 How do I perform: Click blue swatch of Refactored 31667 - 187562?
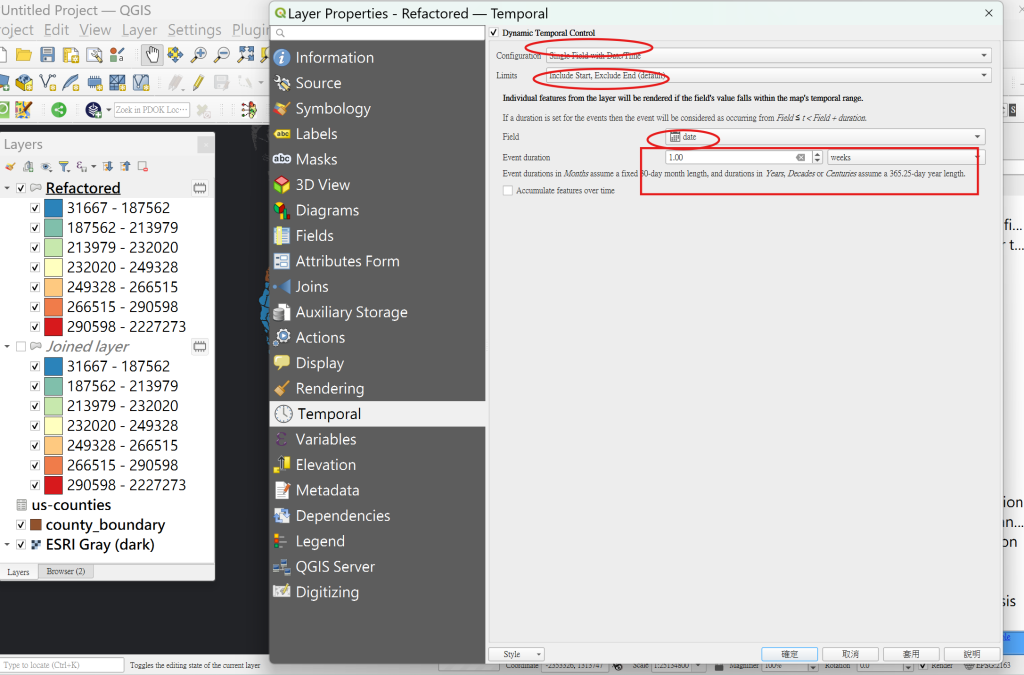click(x=54, y=208)
